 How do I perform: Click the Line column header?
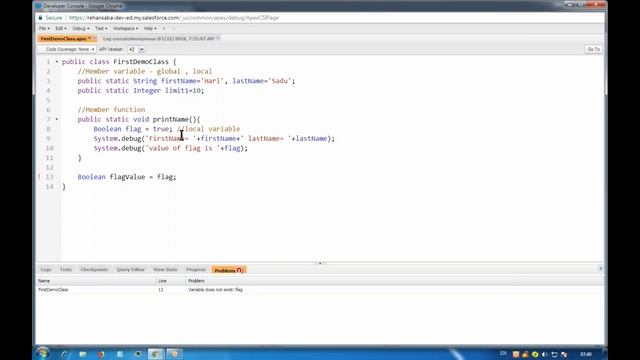tap(170, 281)
